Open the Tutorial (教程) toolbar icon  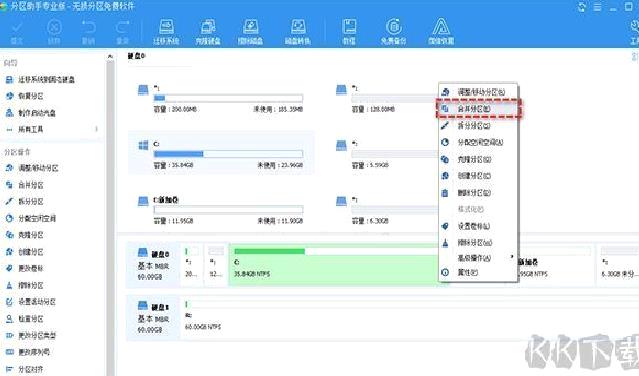[x=349, y=31]
